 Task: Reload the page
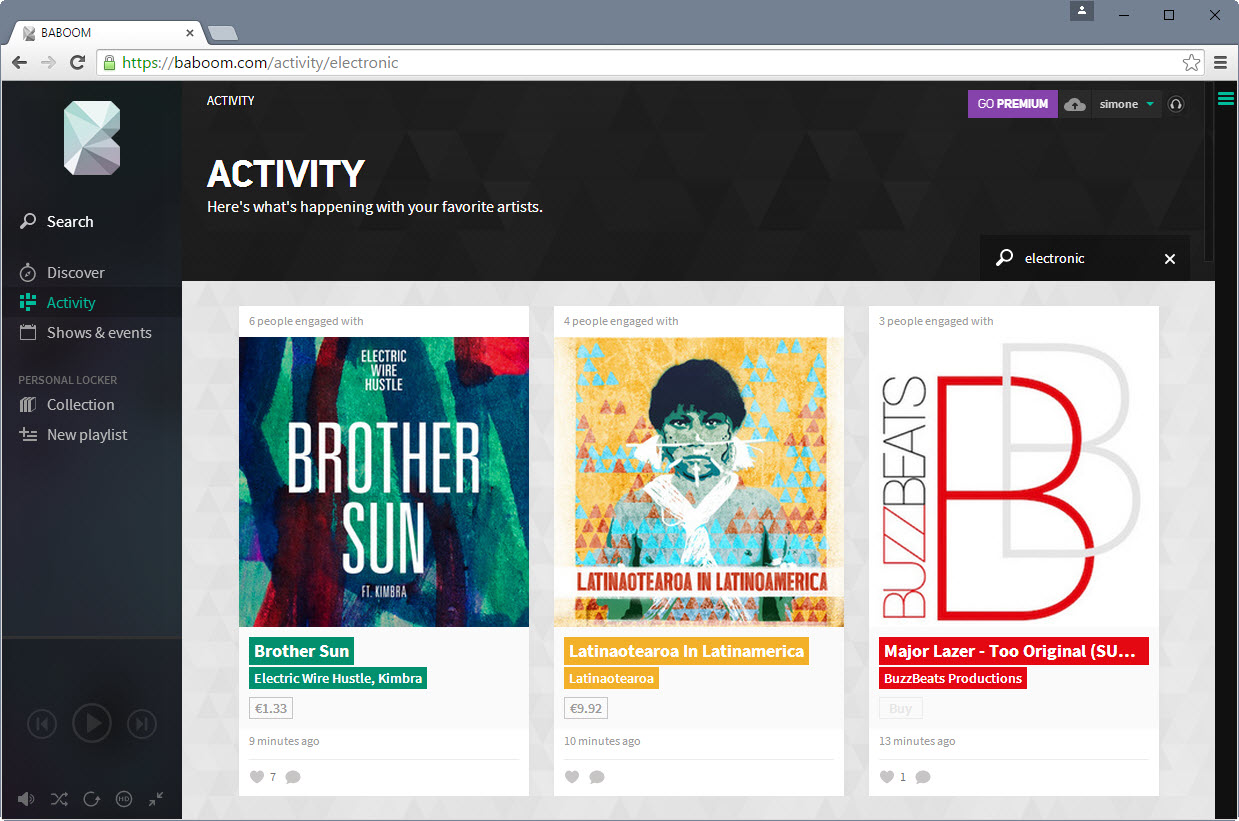pyautogui.click(x=77, y=62)
